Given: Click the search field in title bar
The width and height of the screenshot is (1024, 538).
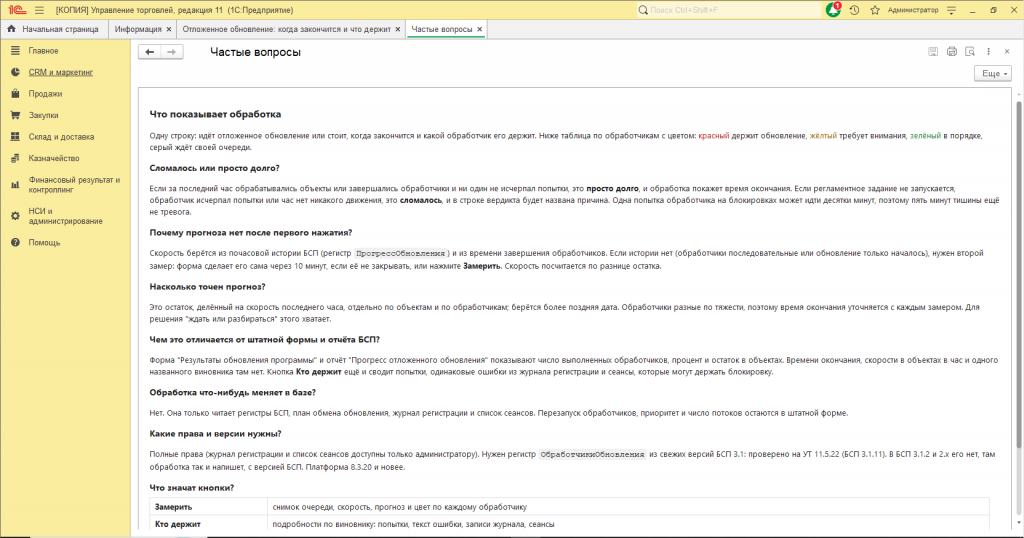Looking at the screenshot, I should pyautogui.click(x=728, y=10).
